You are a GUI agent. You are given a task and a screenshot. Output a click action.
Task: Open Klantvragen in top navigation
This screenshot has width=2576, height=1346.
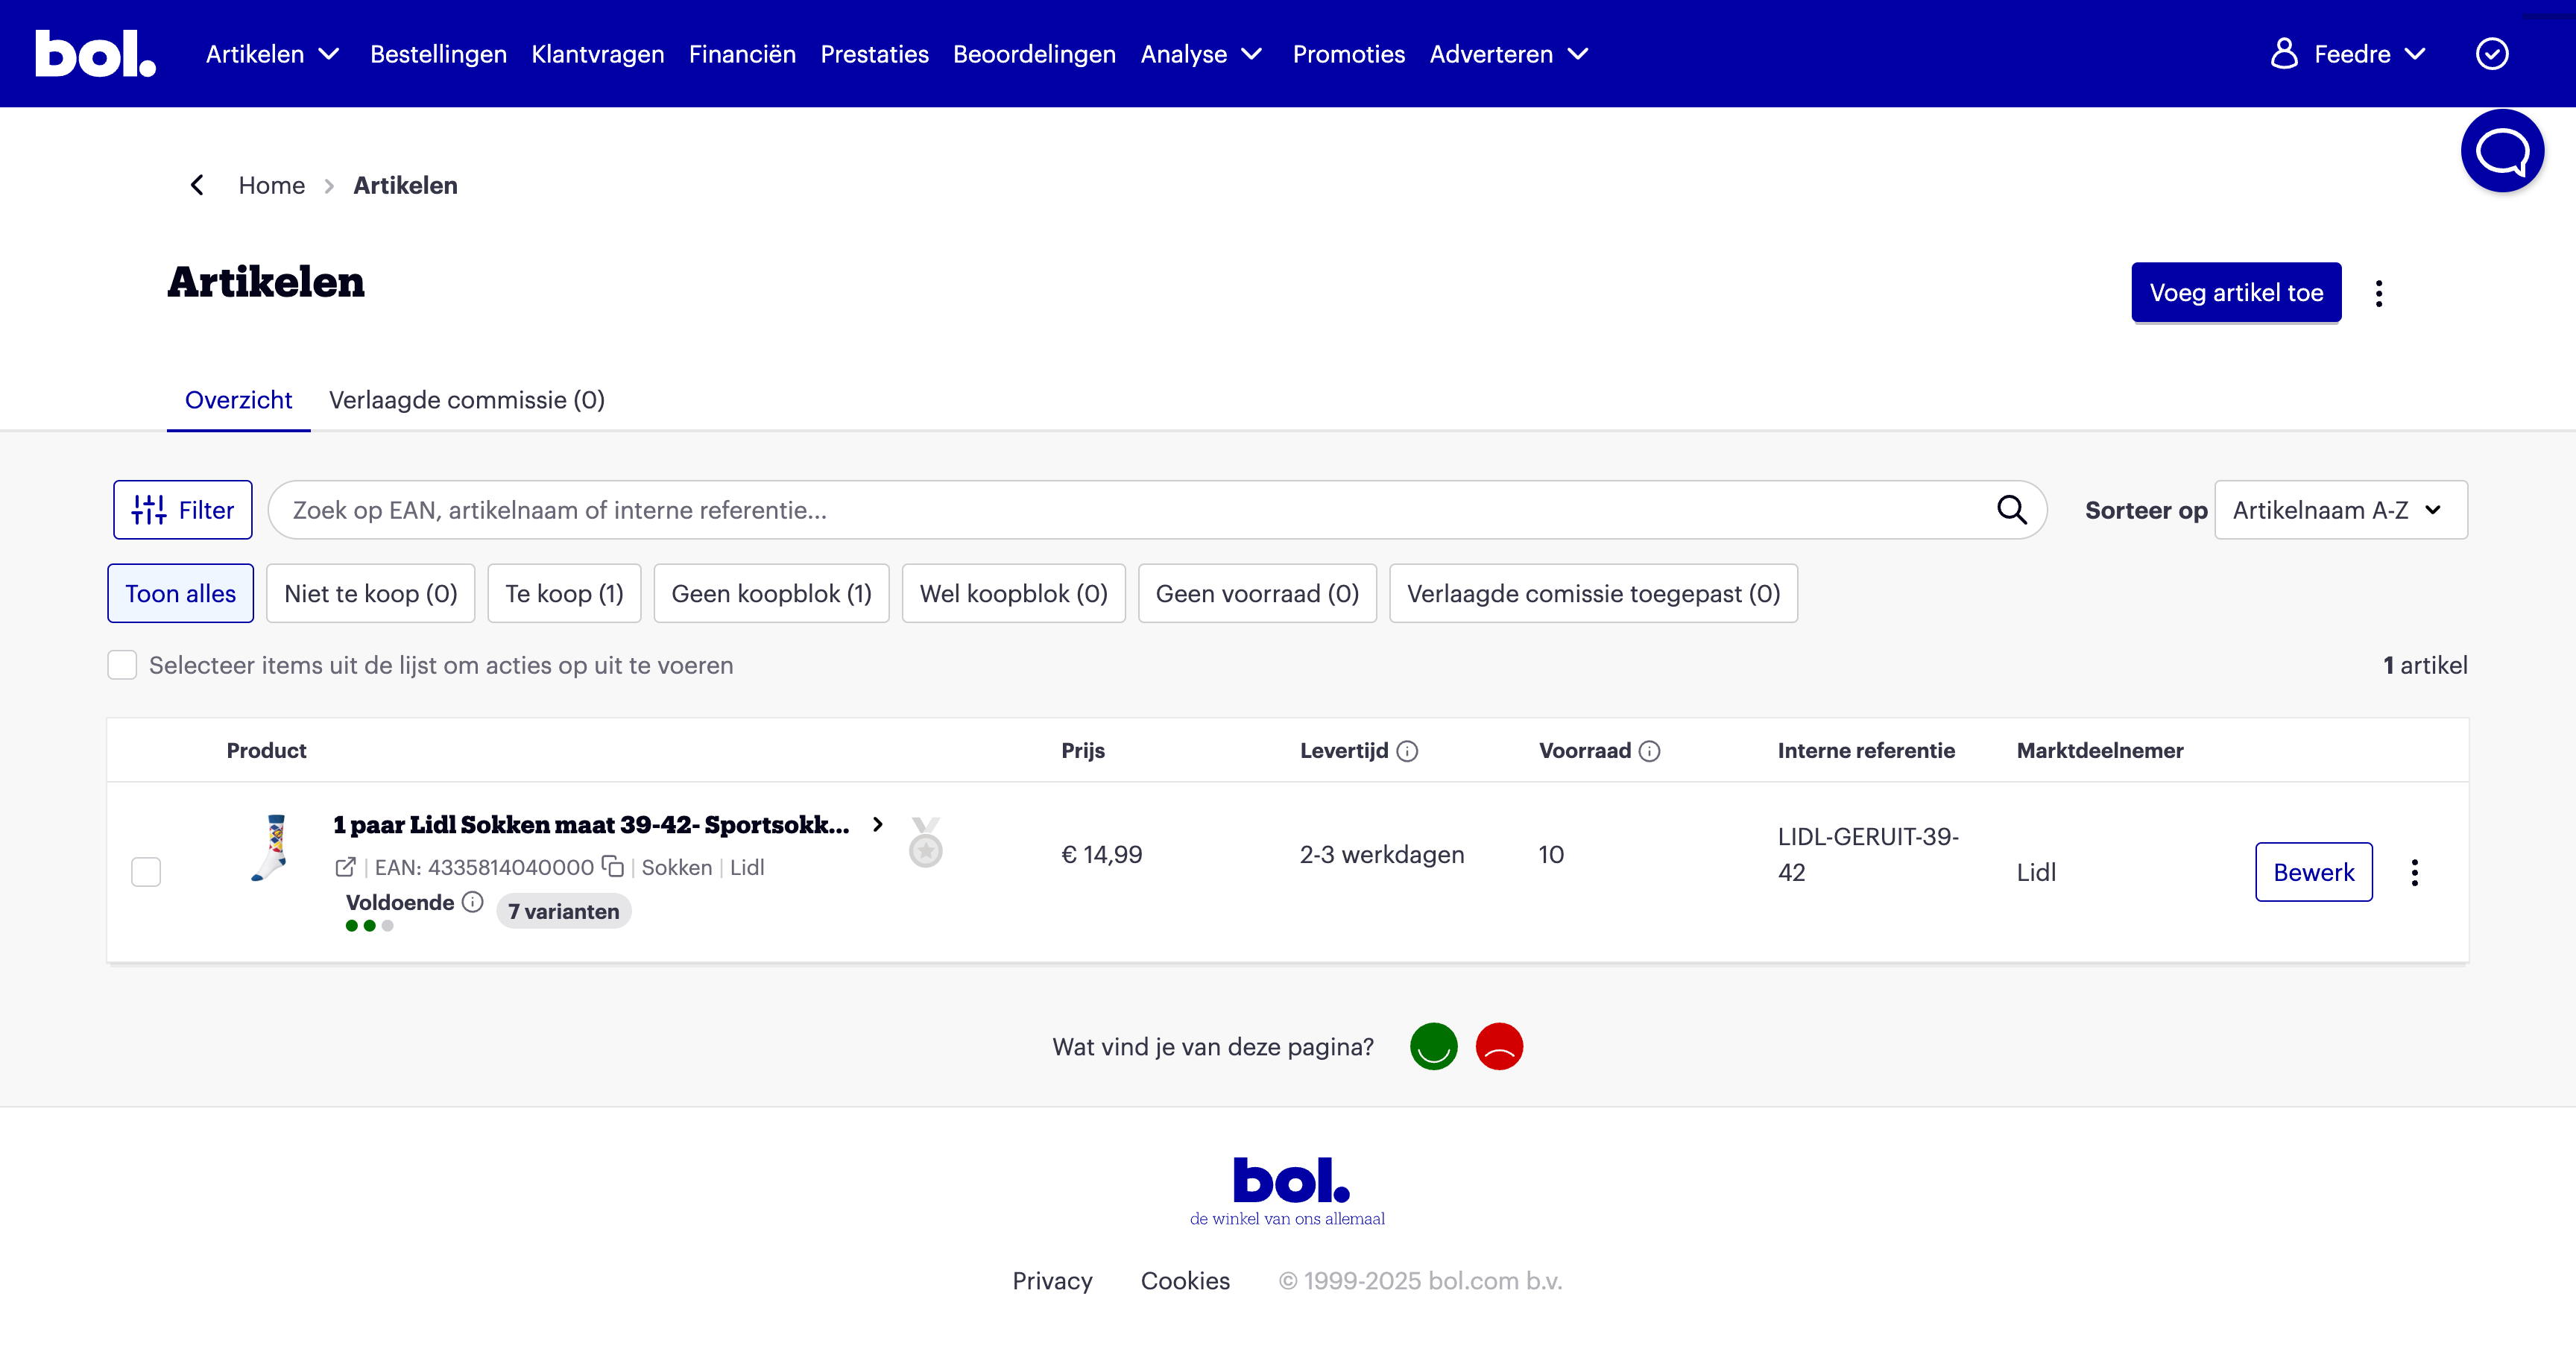[597, 54]
